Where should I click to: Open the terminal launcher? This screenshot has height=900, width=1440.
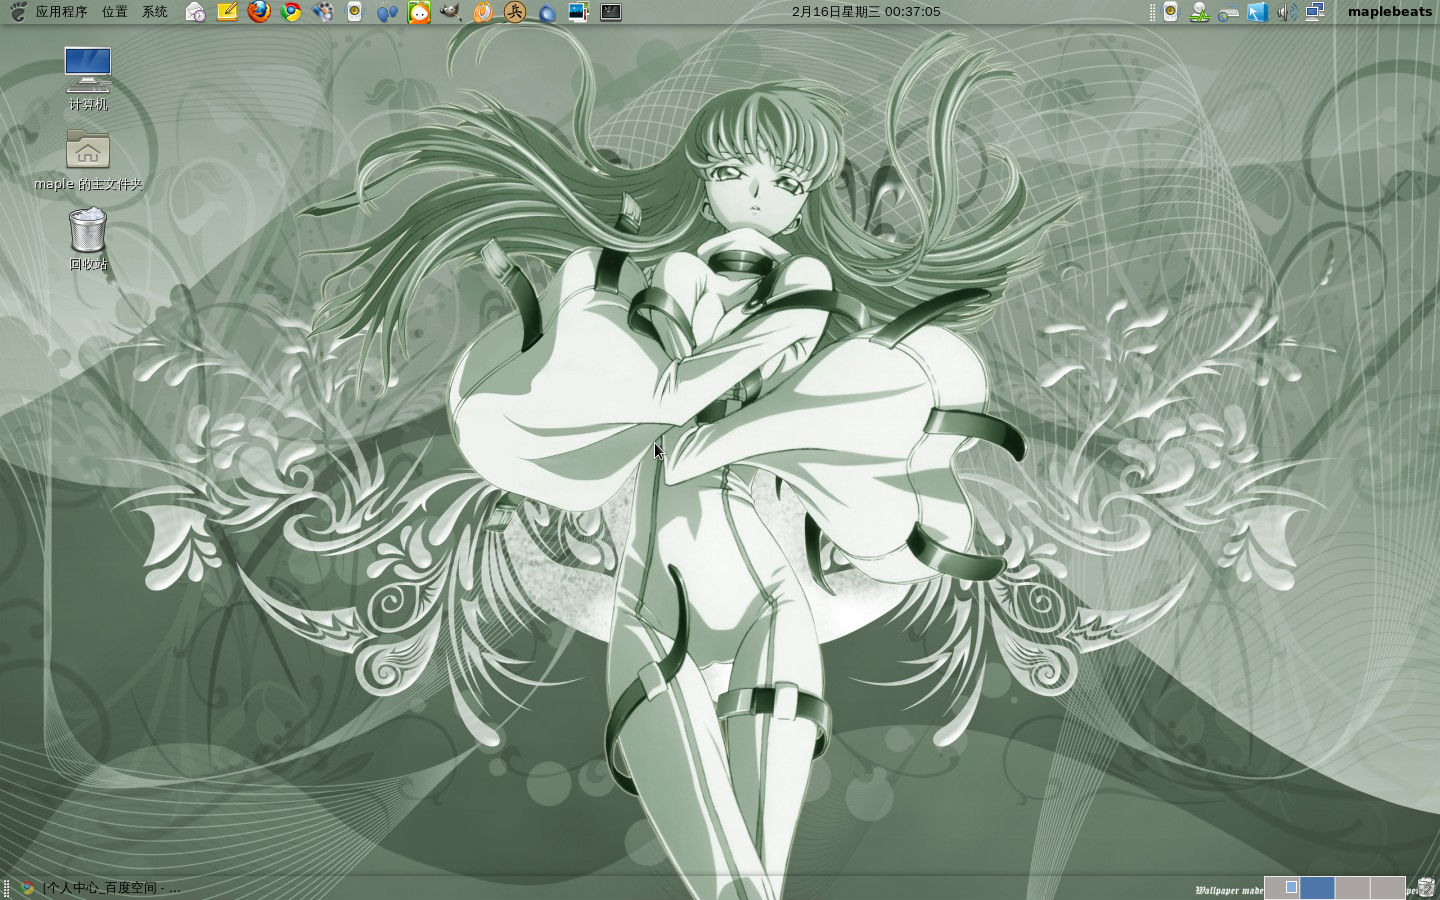tap(611, 12)
